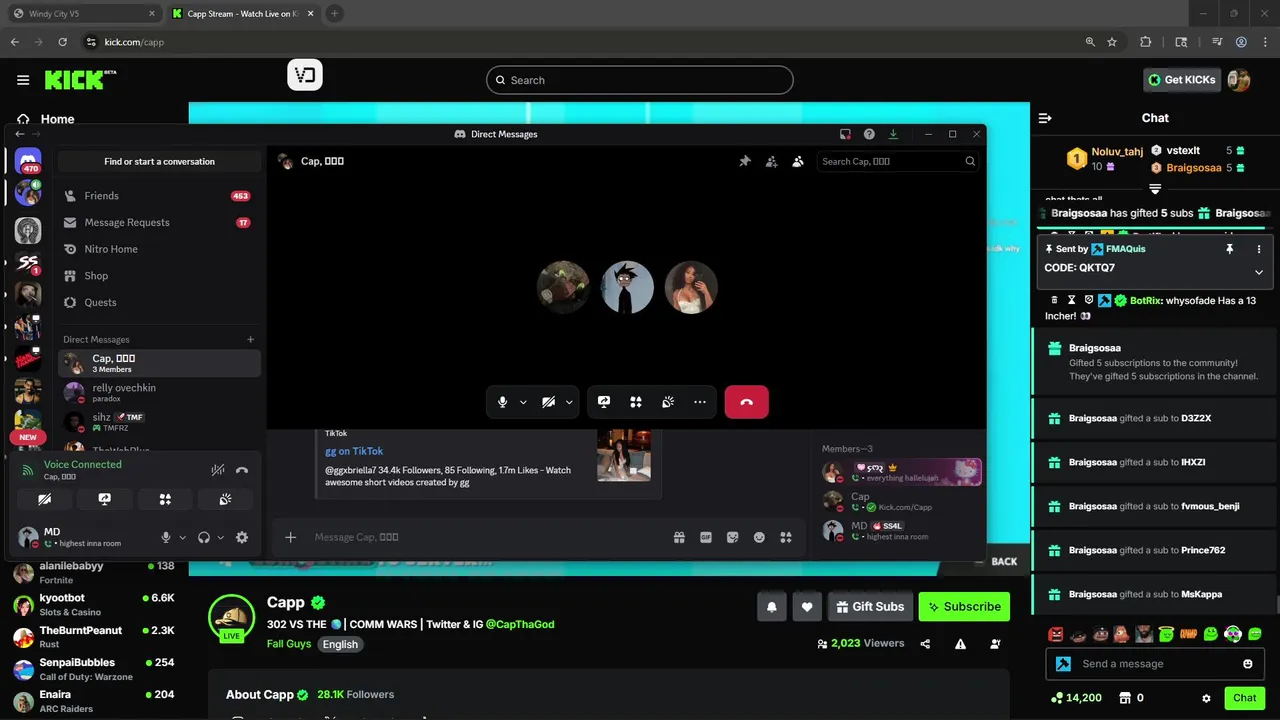Create new DM with plus icon

(x=251, y=340)
